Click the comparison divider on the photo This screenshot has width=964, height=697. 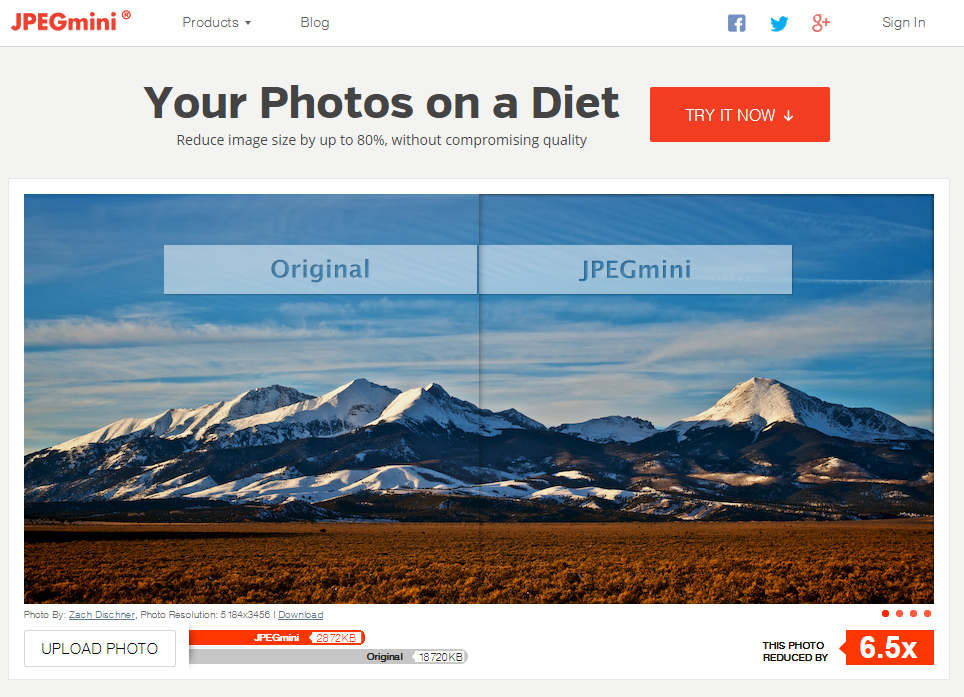[479, 399]
